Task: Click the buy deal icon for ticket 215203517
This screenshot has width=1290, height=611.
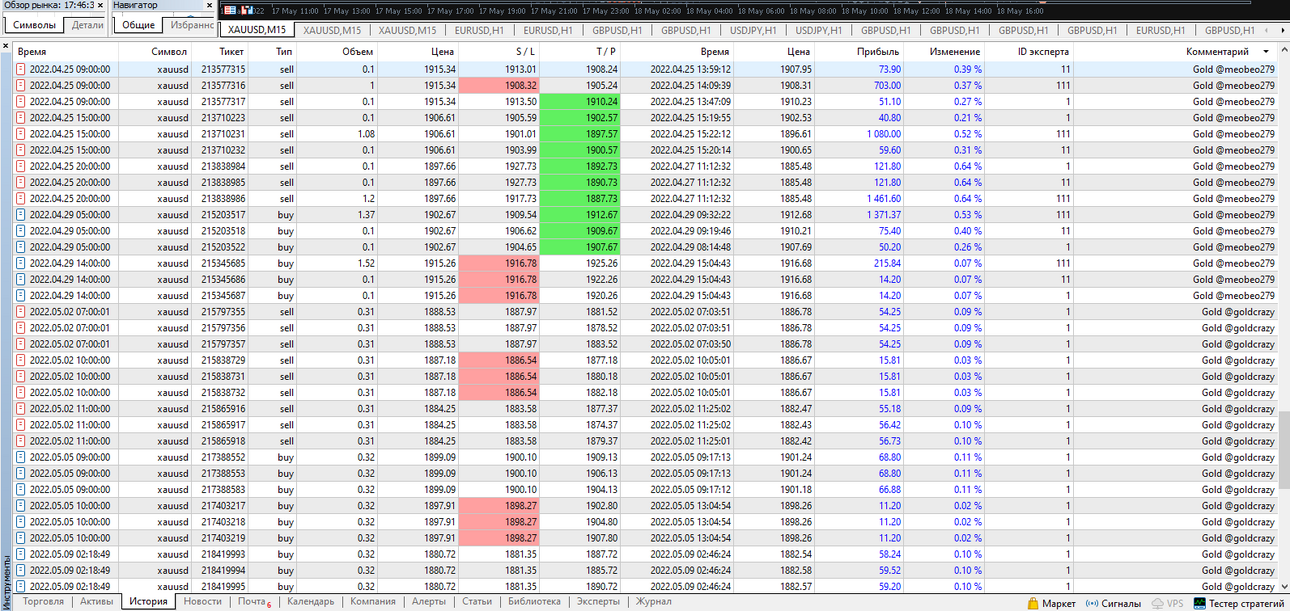Action: (21, 215)
